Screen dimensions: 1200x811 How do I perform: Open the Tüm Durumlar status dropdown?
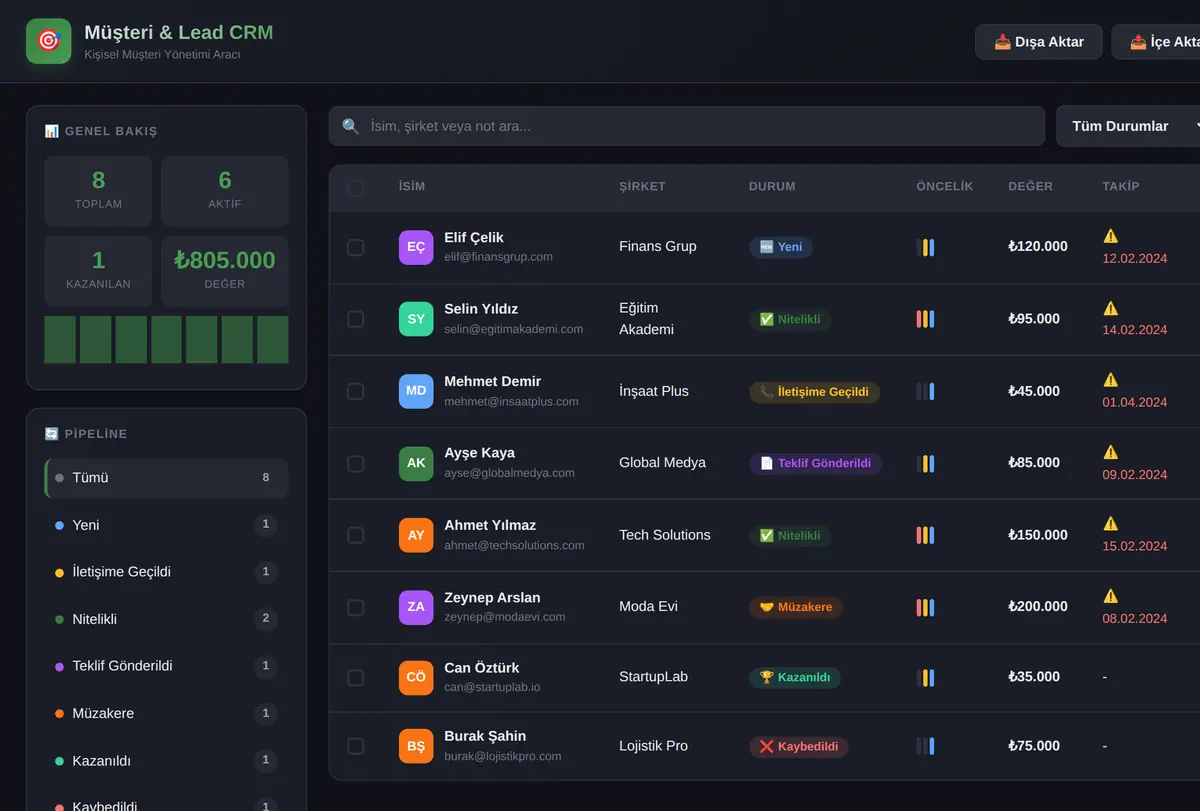[x=1130, y=127]
